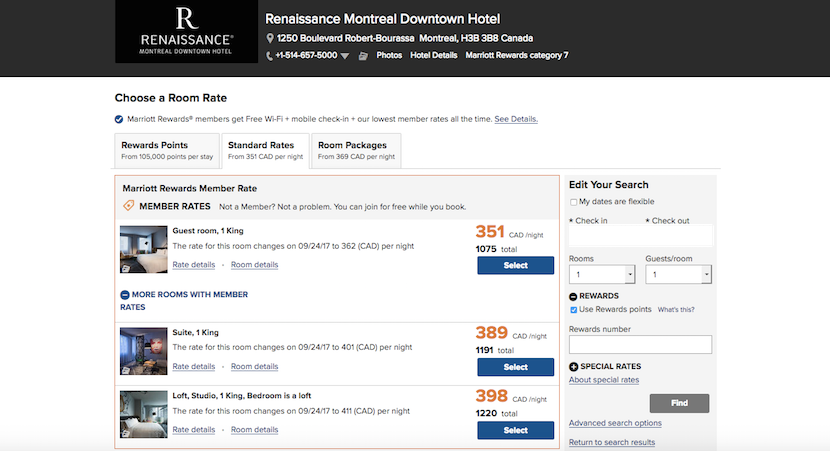Open the Rooms dropdown
Screen dimensions: 830x451
[601, 274]
